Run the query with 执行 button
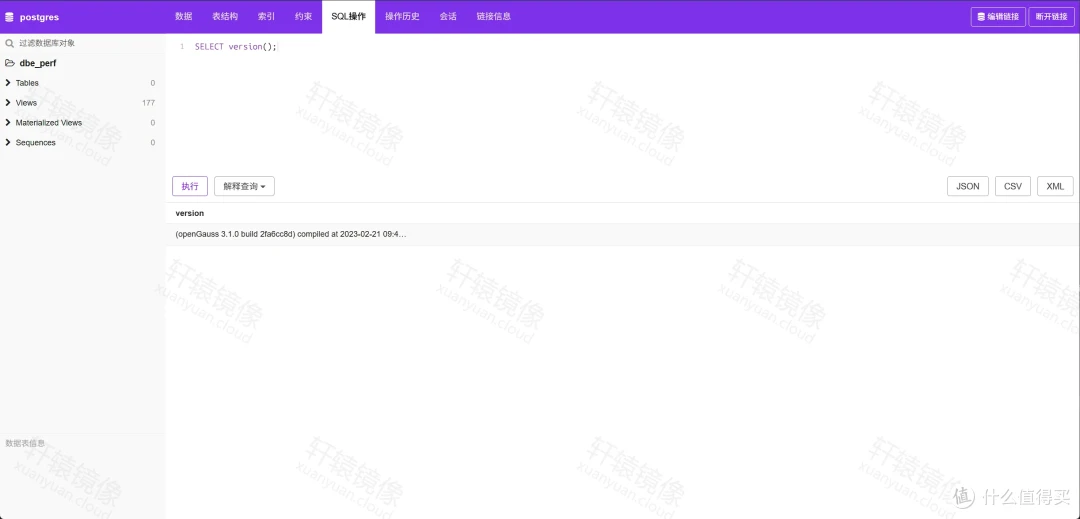1080x519 pixels. coord(190,187)
